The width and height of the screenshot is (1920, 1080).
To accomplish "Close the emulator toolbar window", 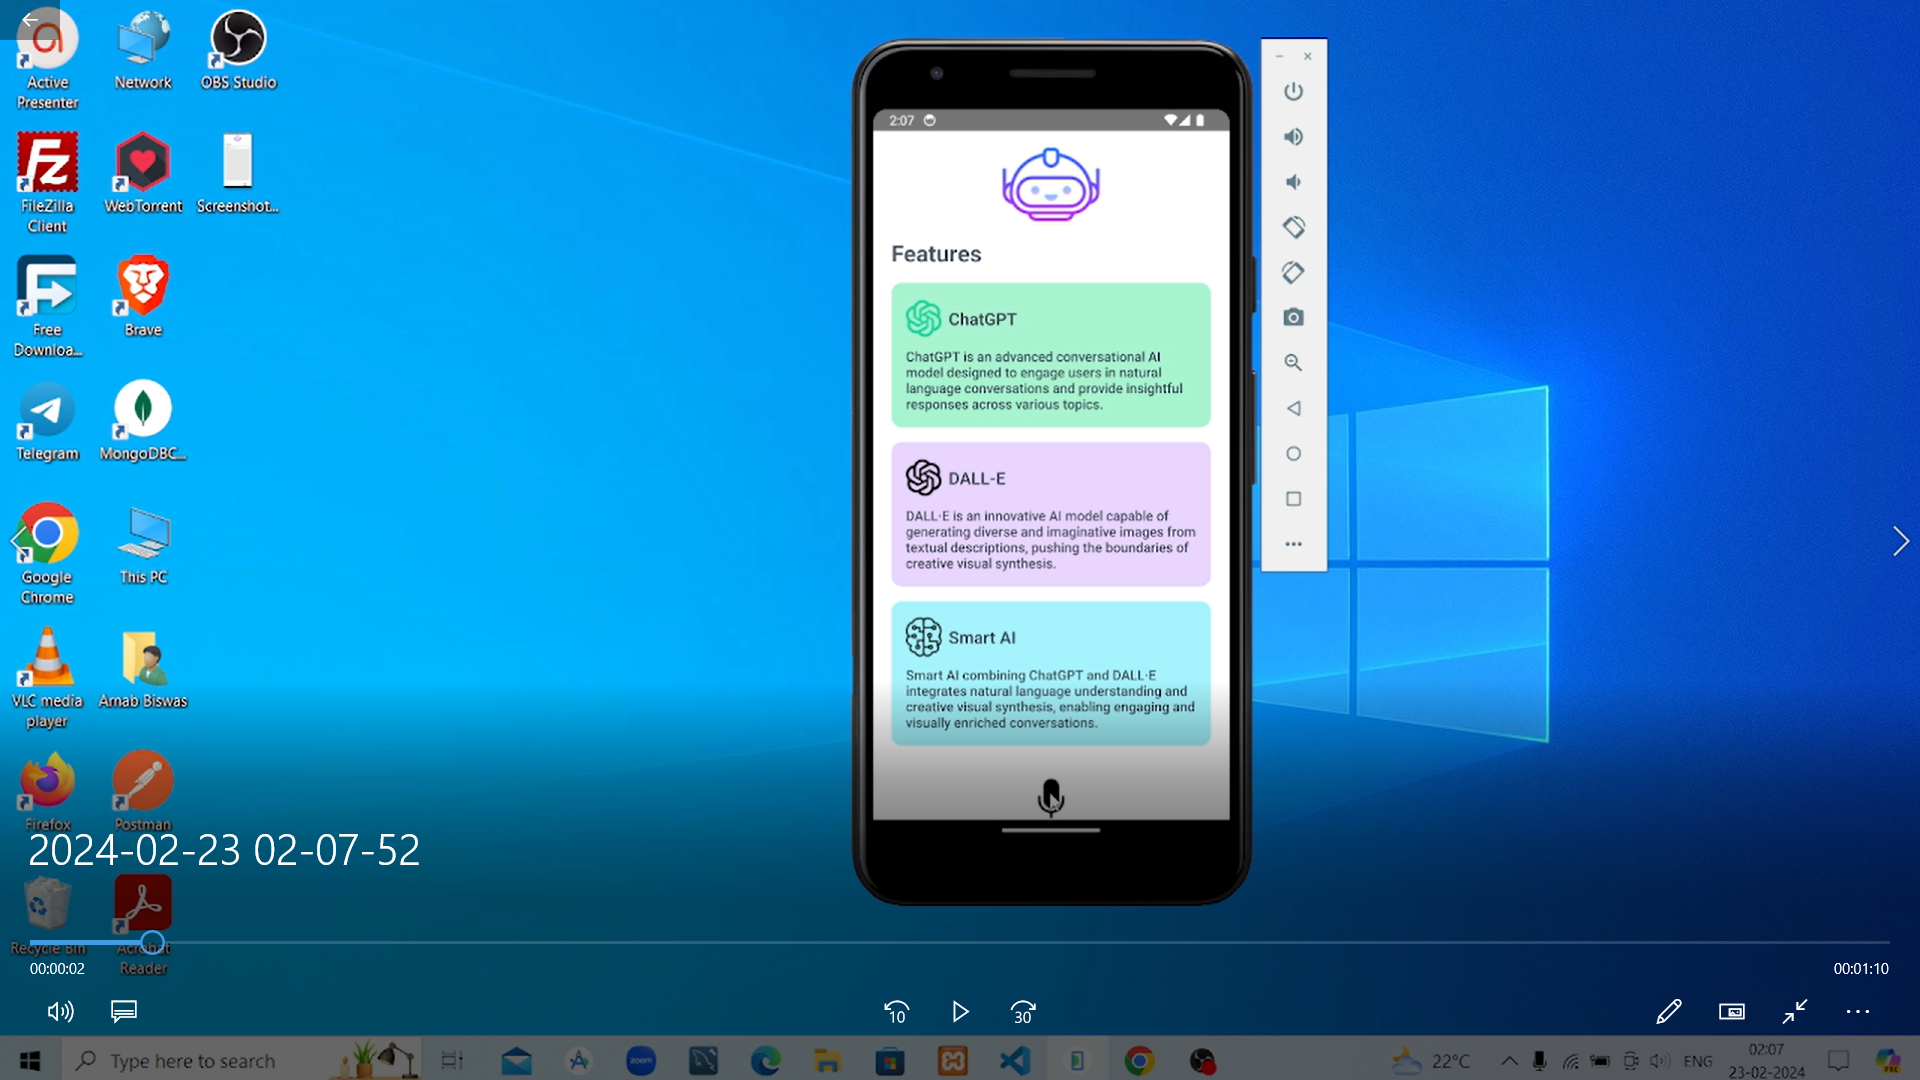I will [1307, 56].
